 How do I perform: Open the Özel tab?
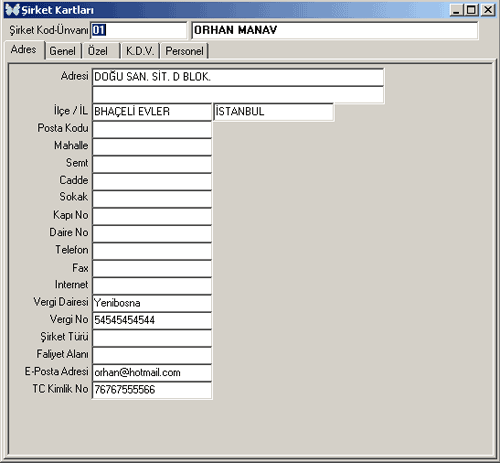click(x=100, y=51)
